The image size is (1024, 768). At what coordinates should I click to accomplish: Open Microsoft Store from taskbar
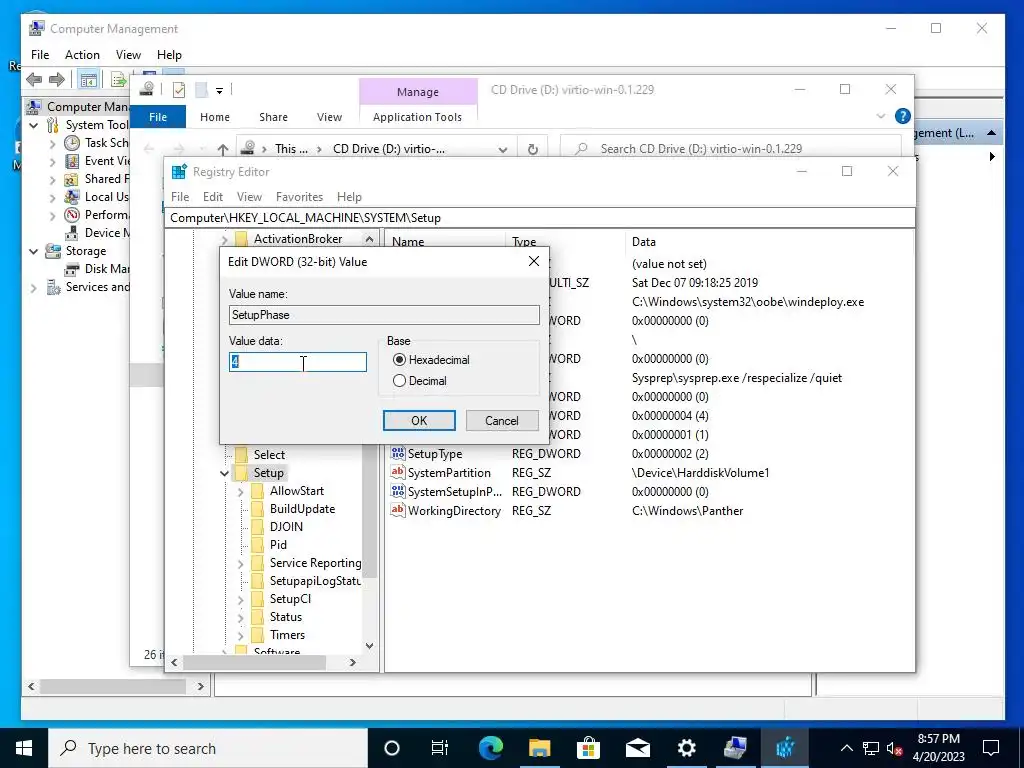pyautogui.click(x=588, y=748)
